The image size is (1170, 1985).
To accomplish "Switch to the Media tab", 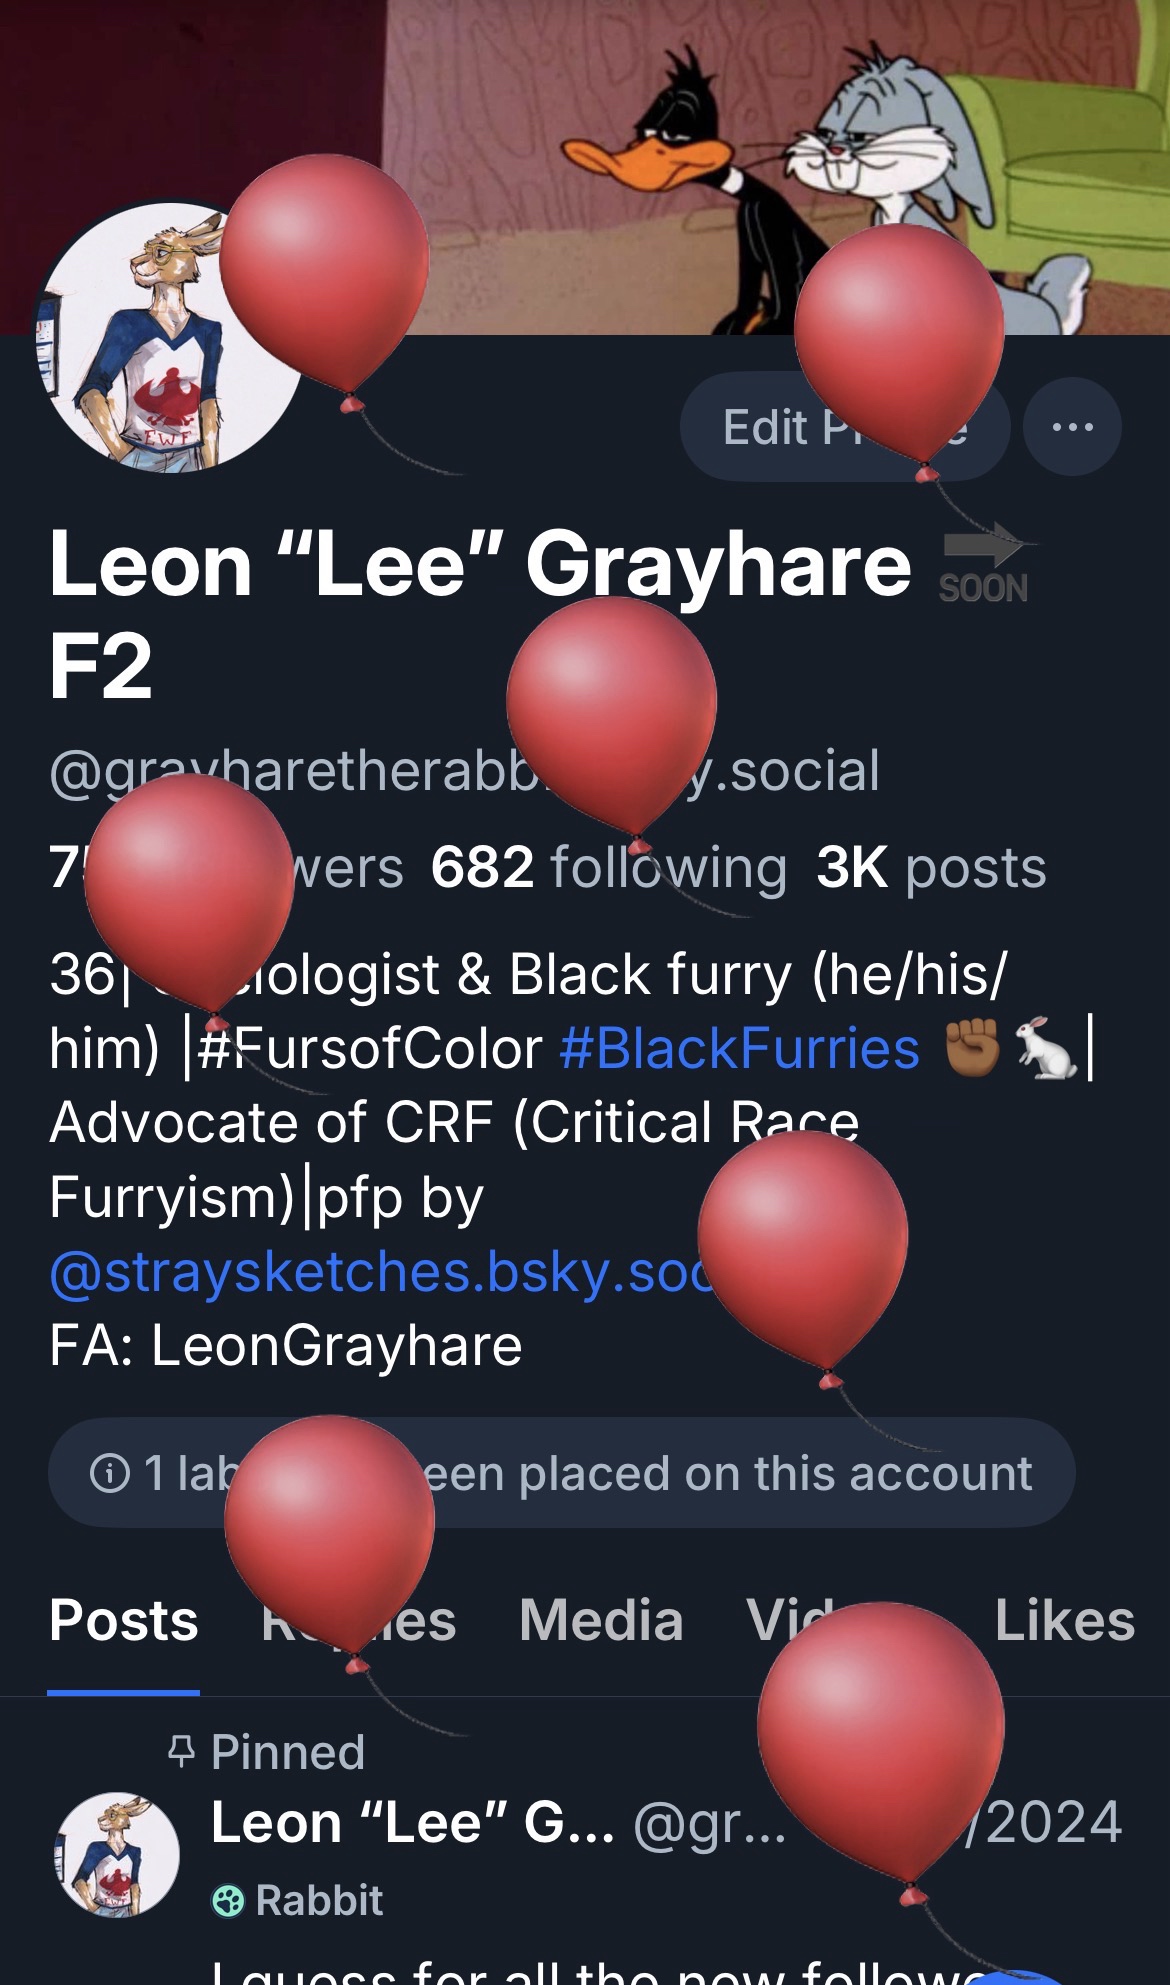I will pyautogui.click(x=601, y=1620).
